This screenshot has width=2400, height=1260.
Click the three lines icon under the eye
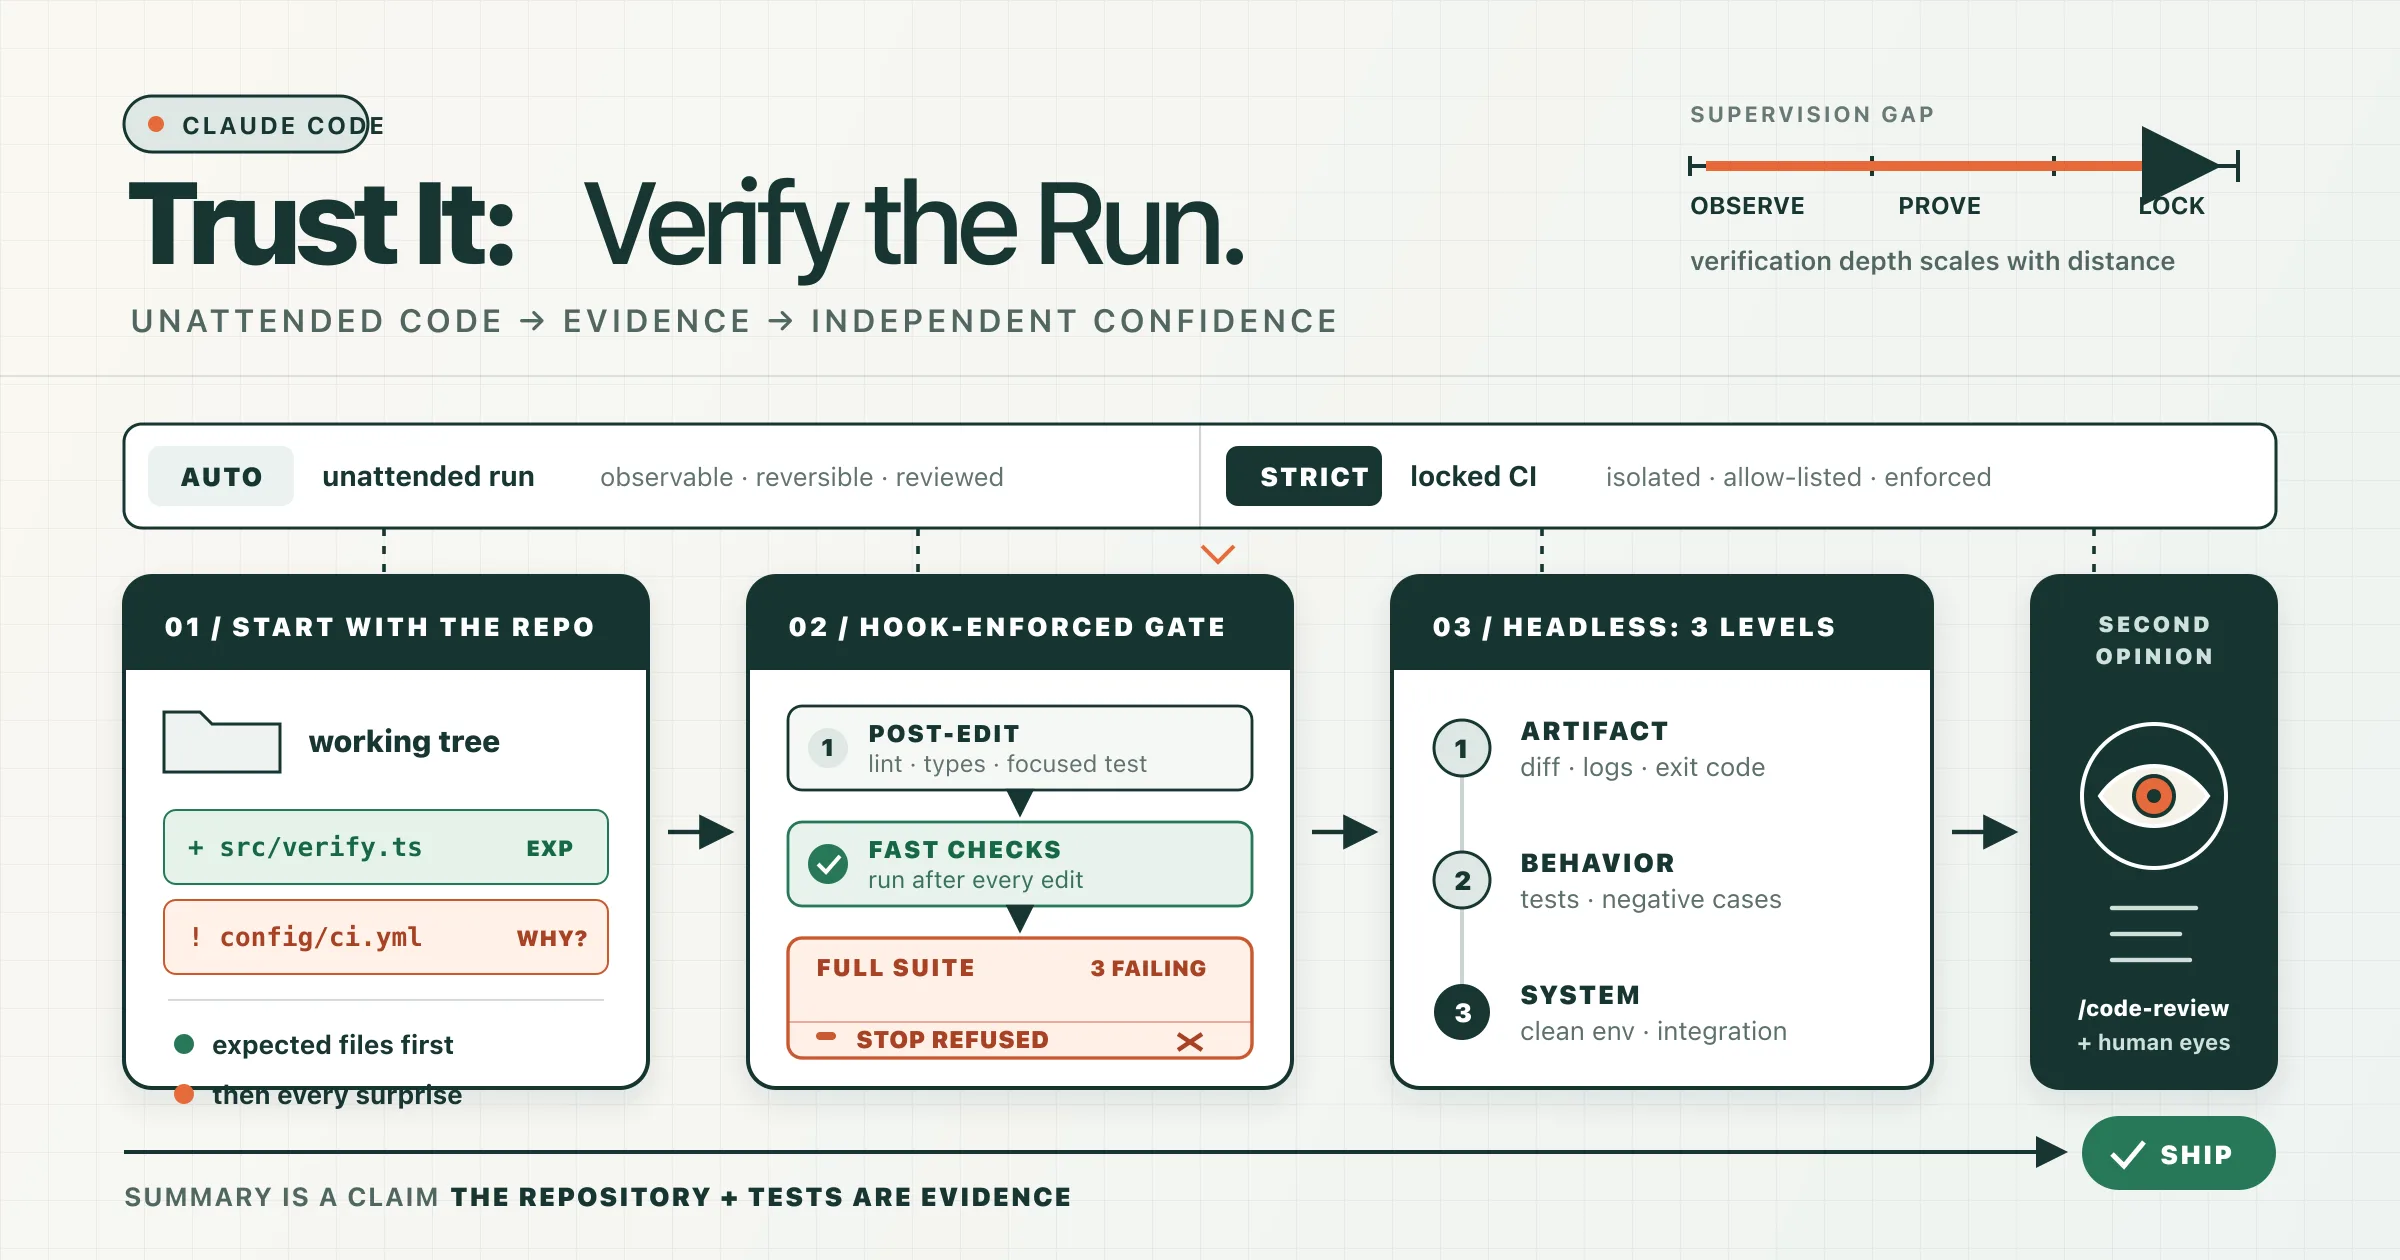coord(2153,934)
